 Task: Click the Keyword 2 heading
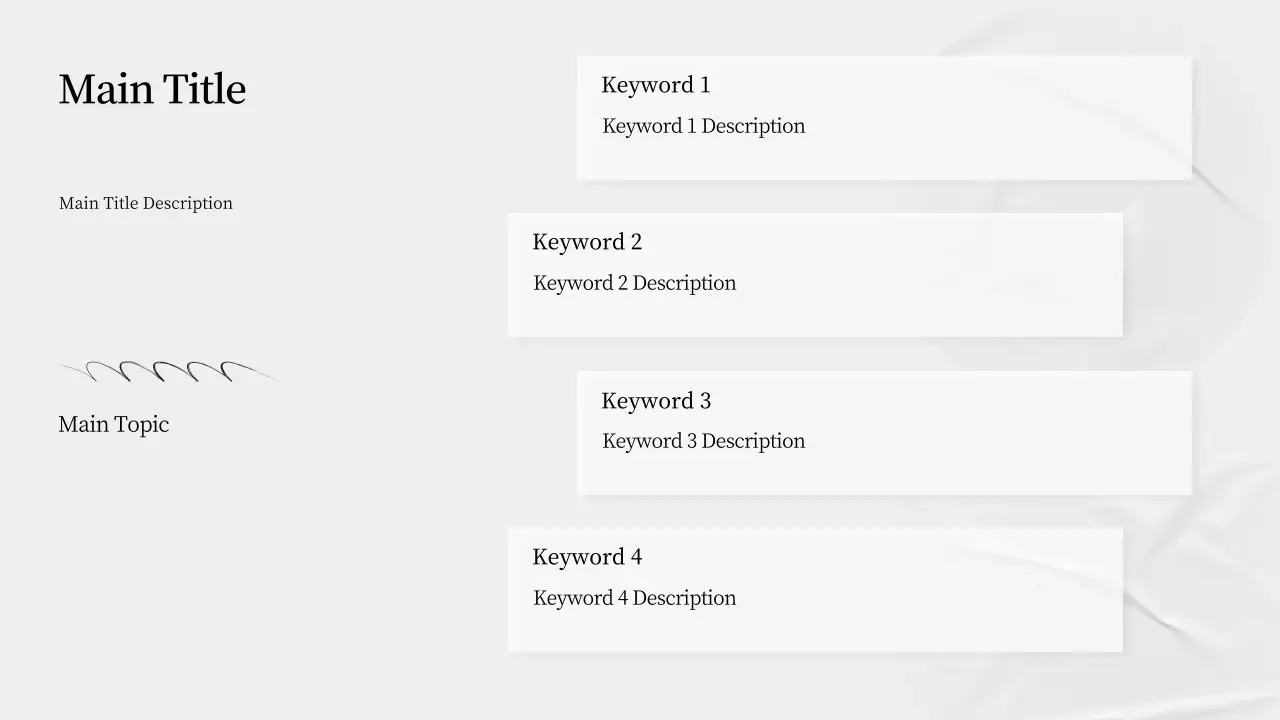587,242
